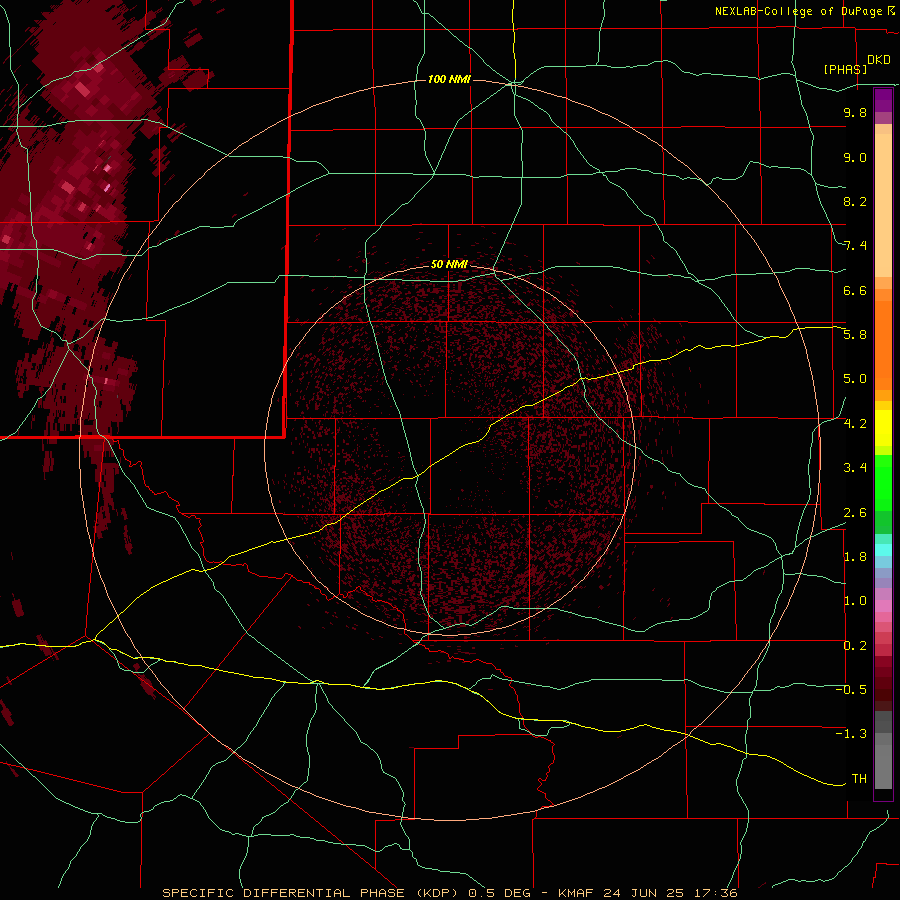The height and width of the screenshot is (900, 900).
Task: Click the -1.3 value on color scale
Action: [851, 734]
